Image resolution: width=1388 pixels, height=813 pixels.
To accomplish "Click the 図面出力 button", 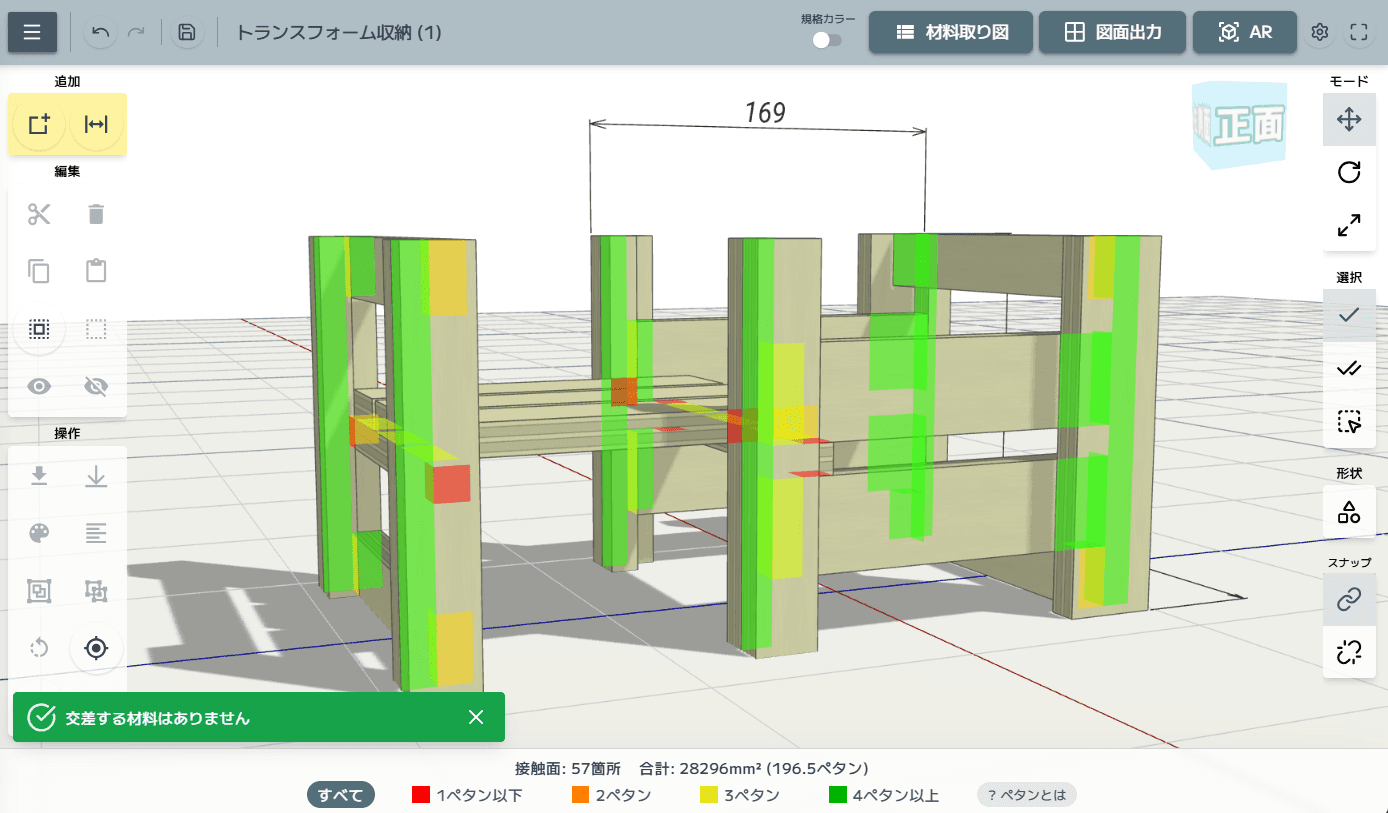I will coord(1112,32).
